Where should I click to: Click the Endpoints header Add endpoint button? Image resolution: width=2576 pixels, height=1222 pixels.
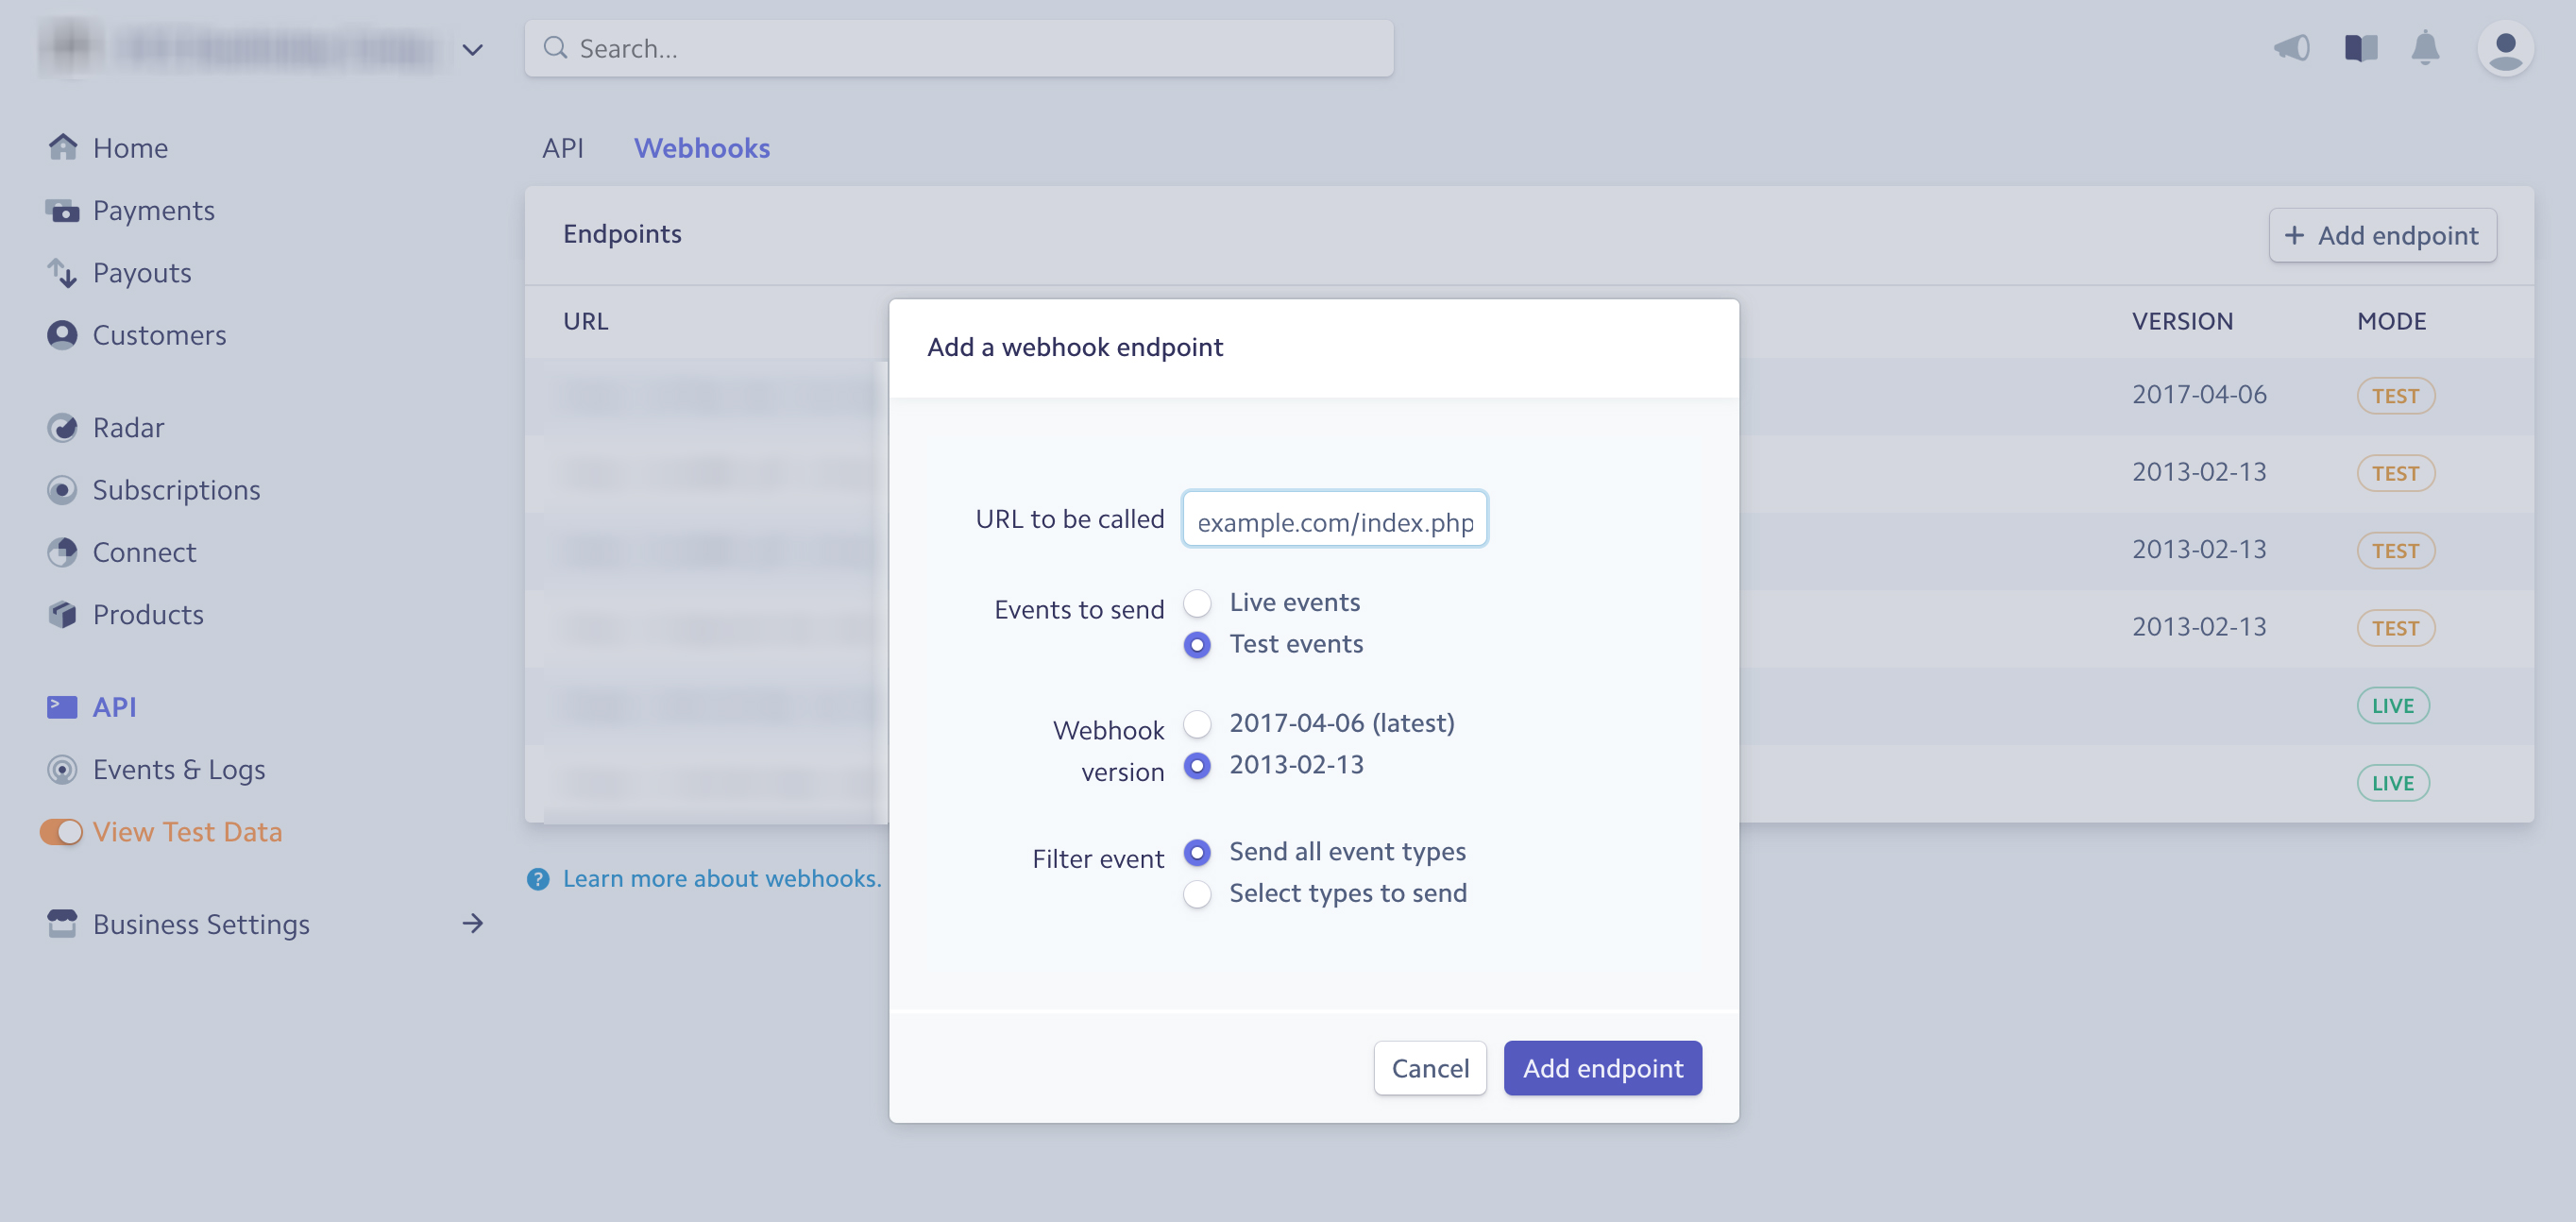2382,235
